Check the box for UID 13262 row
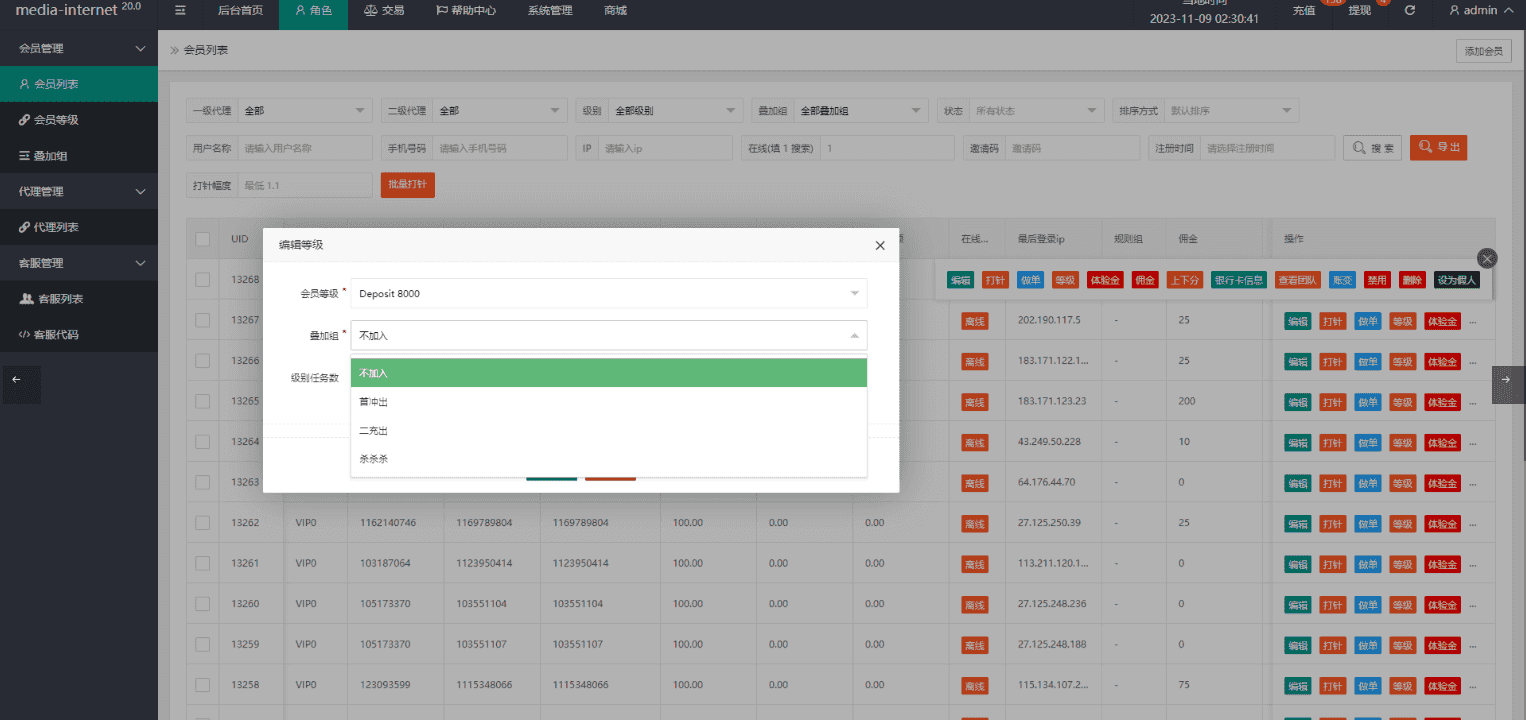1526x720 pixels. tap(203, 523)
